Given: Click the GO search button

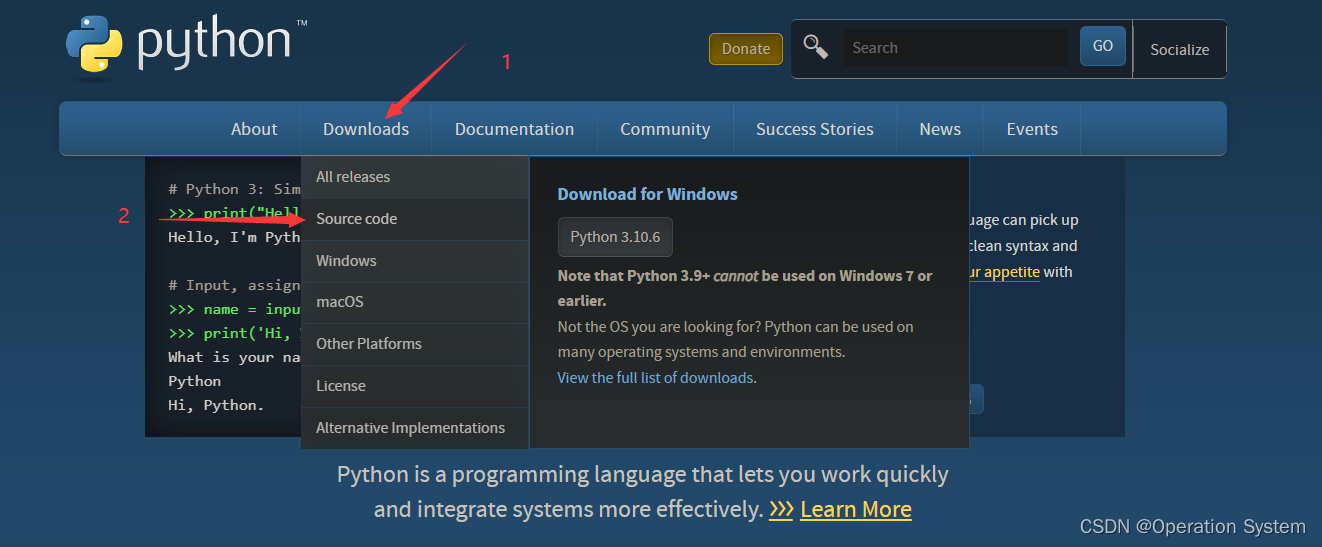Looking at the screenshot, I should 1103,46.
